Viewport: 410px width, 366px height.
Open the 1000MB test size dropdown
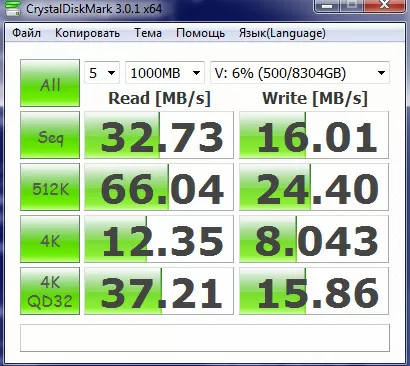click(165, 73)
